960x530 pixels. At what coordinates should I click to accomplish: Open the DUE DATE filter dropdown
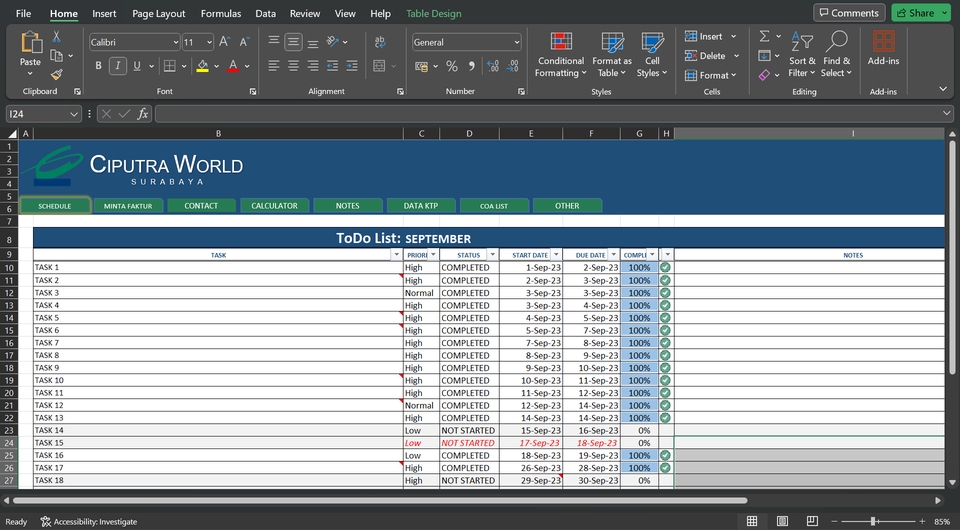pyautogui.click(x=613, y=255)
